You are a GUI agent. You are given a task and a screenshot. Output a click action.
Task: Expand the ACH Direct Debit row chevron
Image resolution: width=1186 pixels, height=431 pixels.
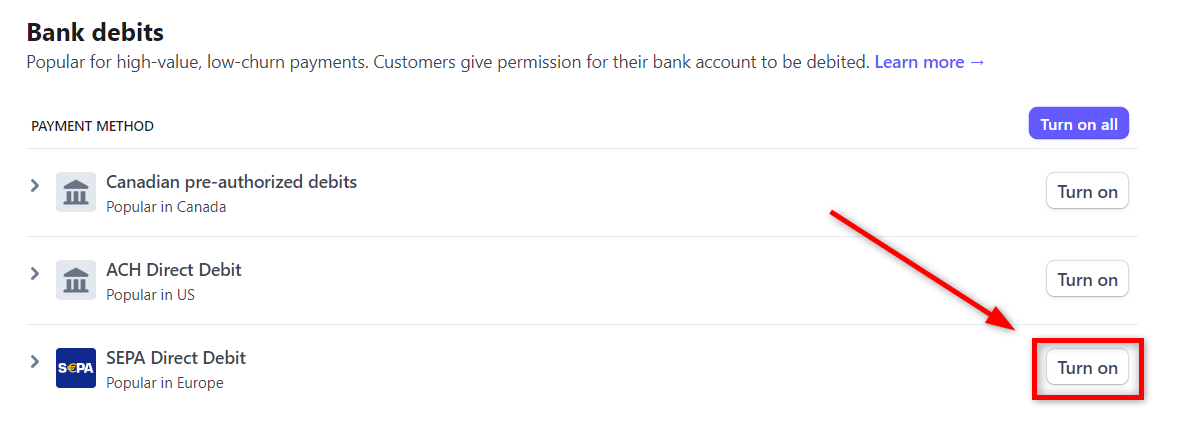click(34, 273)
